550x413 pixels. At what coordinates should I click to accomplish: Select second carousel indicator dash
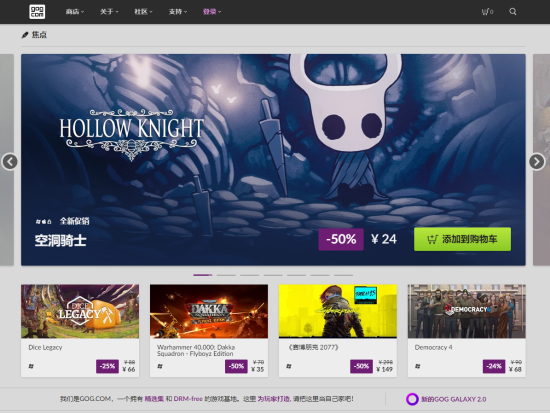pyautogui.click(x=226, y=275)
